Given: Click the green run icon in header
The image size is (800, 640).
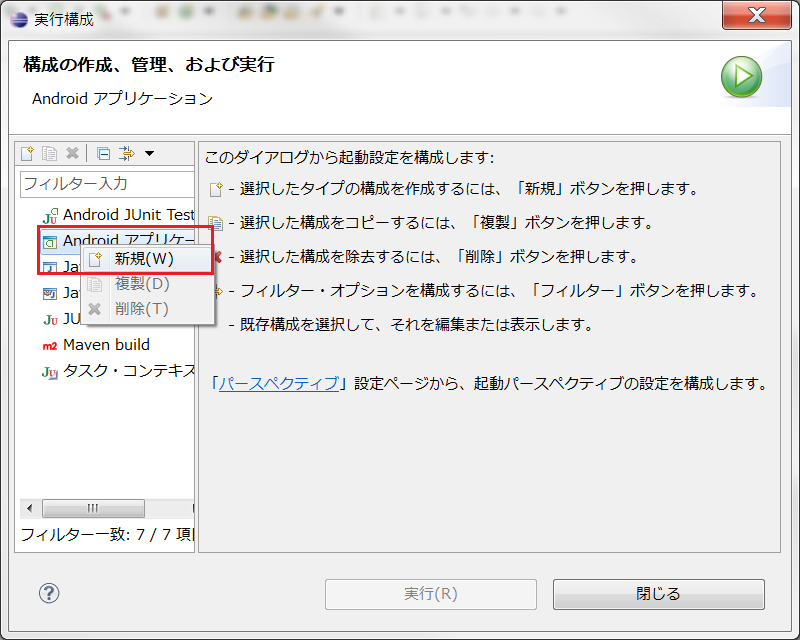Looking at the screenshot, I should tap(741, 77).
